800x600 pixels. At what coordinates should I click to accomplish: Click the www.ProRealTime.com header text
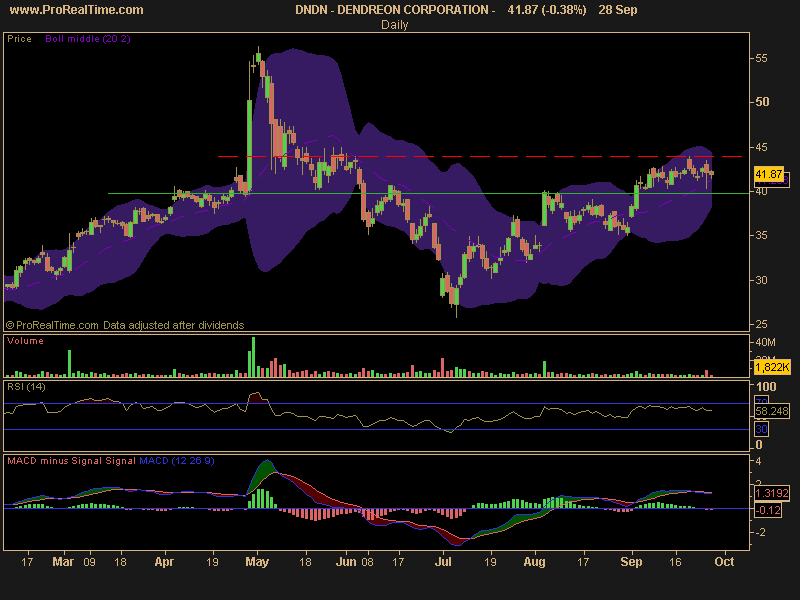77,10
